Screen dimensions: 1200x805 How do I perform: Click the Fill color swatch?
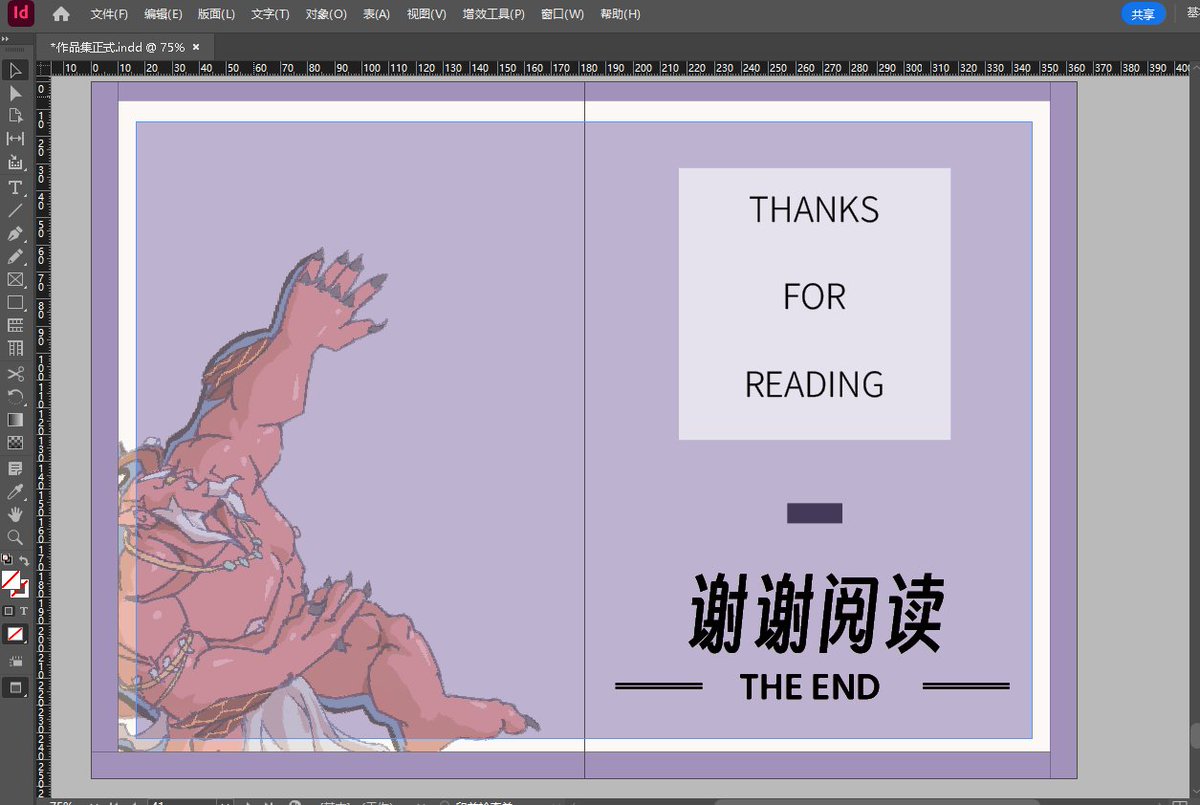click(x=11, y=579)
